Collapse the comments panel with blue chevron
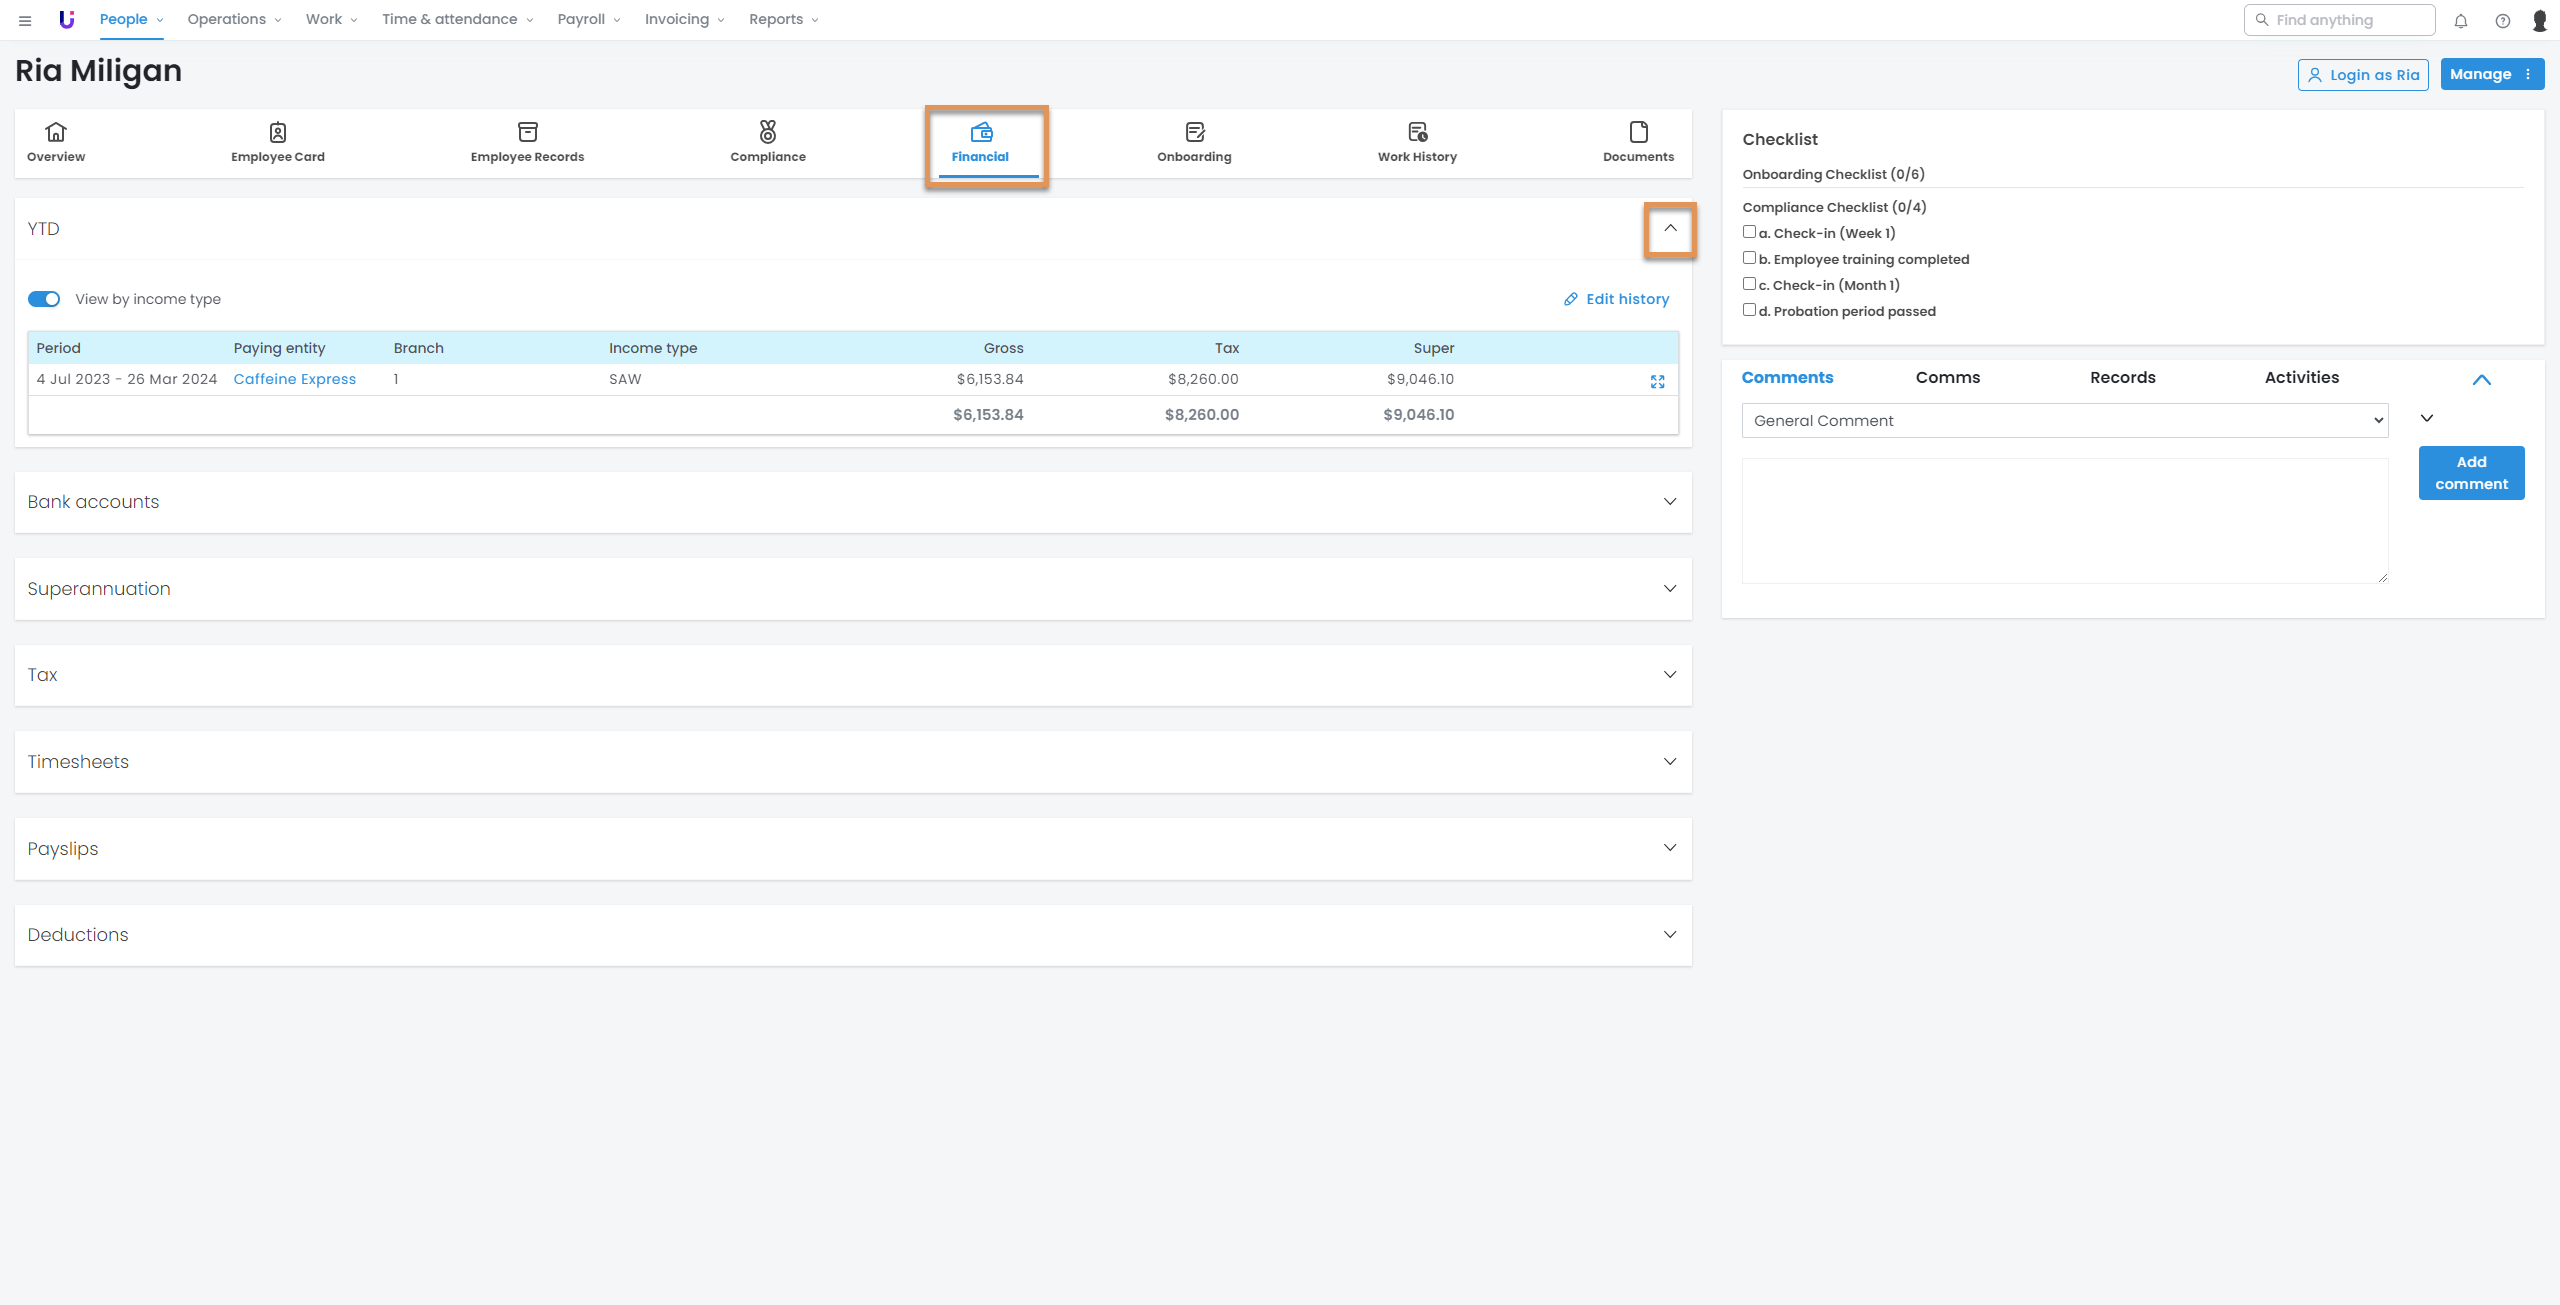This screenshot has height=1305, width=2560. 2482,380
